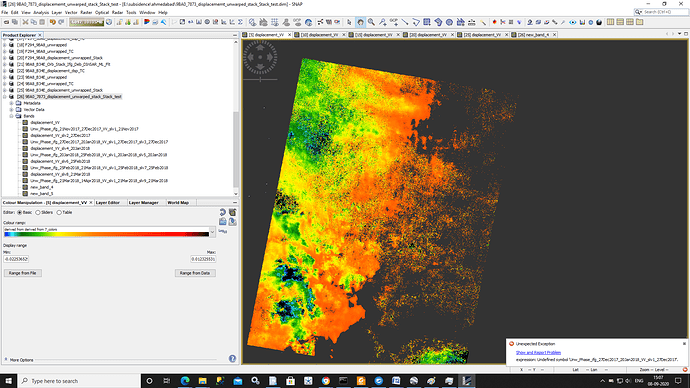The height and width of the screenshot is (388, 690).
Task: Select the GCP placing tool
Action: point(394,22)
